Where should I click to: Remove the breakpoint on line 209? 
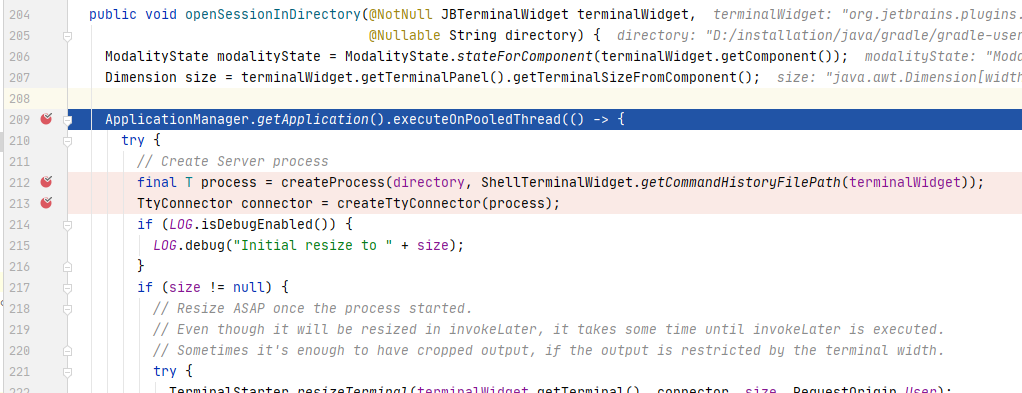(x=46, y=119)
